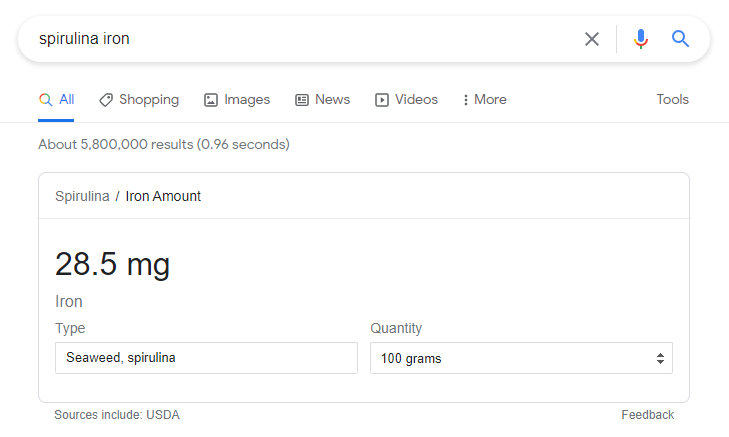Open the Tools options

point(672,100)
